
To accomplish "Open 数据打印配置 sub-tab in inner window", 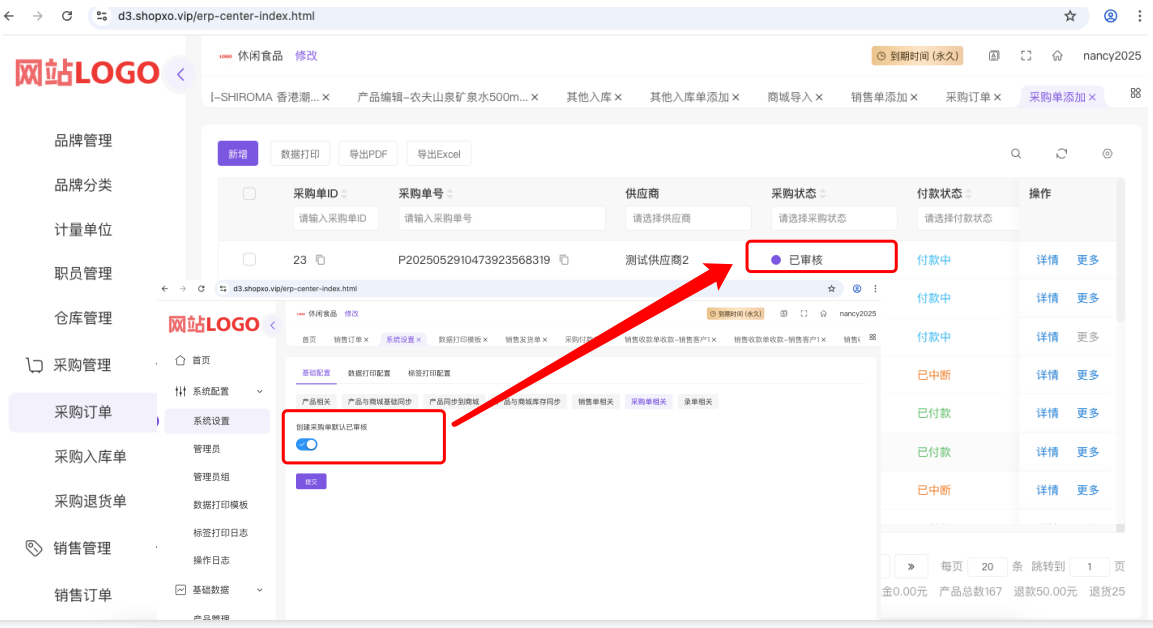I will (369, 373).
